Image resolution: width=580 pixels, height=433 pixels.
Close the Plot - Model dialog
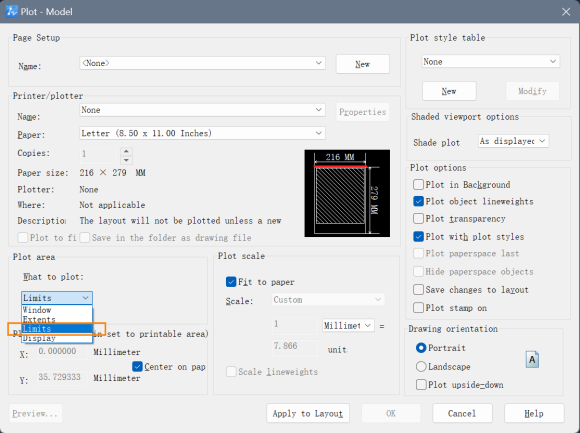(x=566, y=12)
